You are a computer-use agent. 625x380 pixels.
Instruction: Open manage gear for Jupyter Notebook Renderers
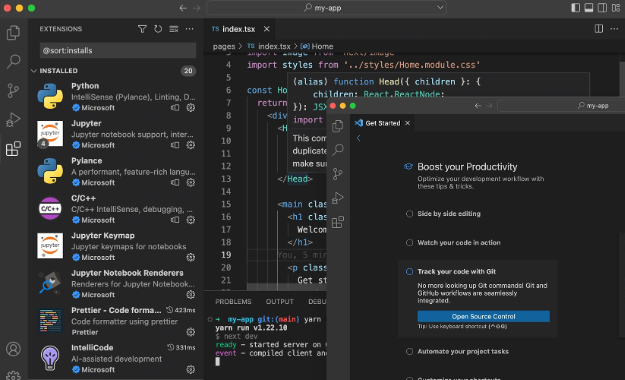191,295
